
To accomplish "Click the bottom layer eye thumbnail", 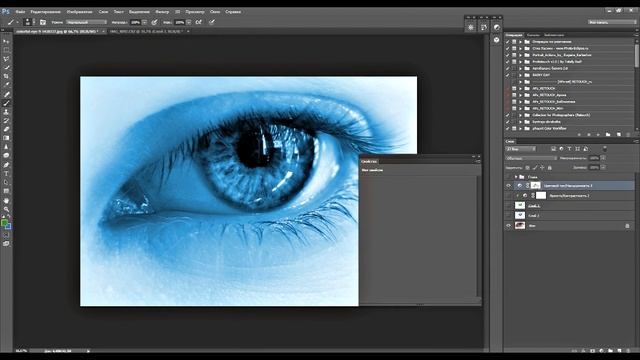I will click(520, 225).
